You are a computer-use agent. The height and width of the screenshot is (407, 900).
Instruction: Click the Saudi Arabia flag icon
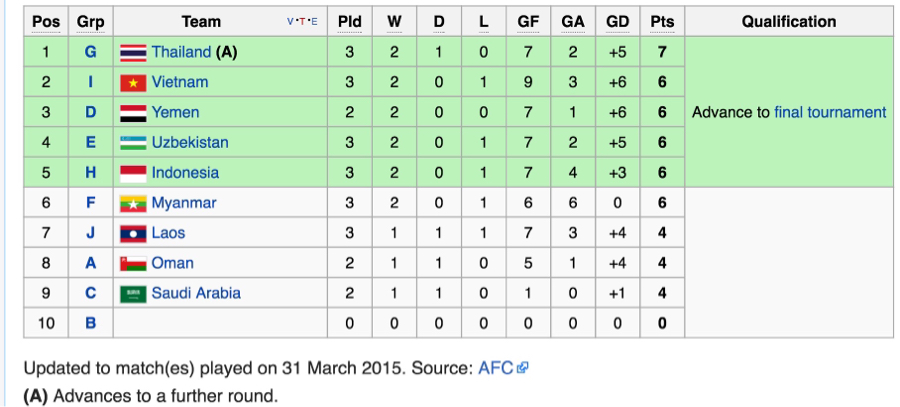pos(133,293)
